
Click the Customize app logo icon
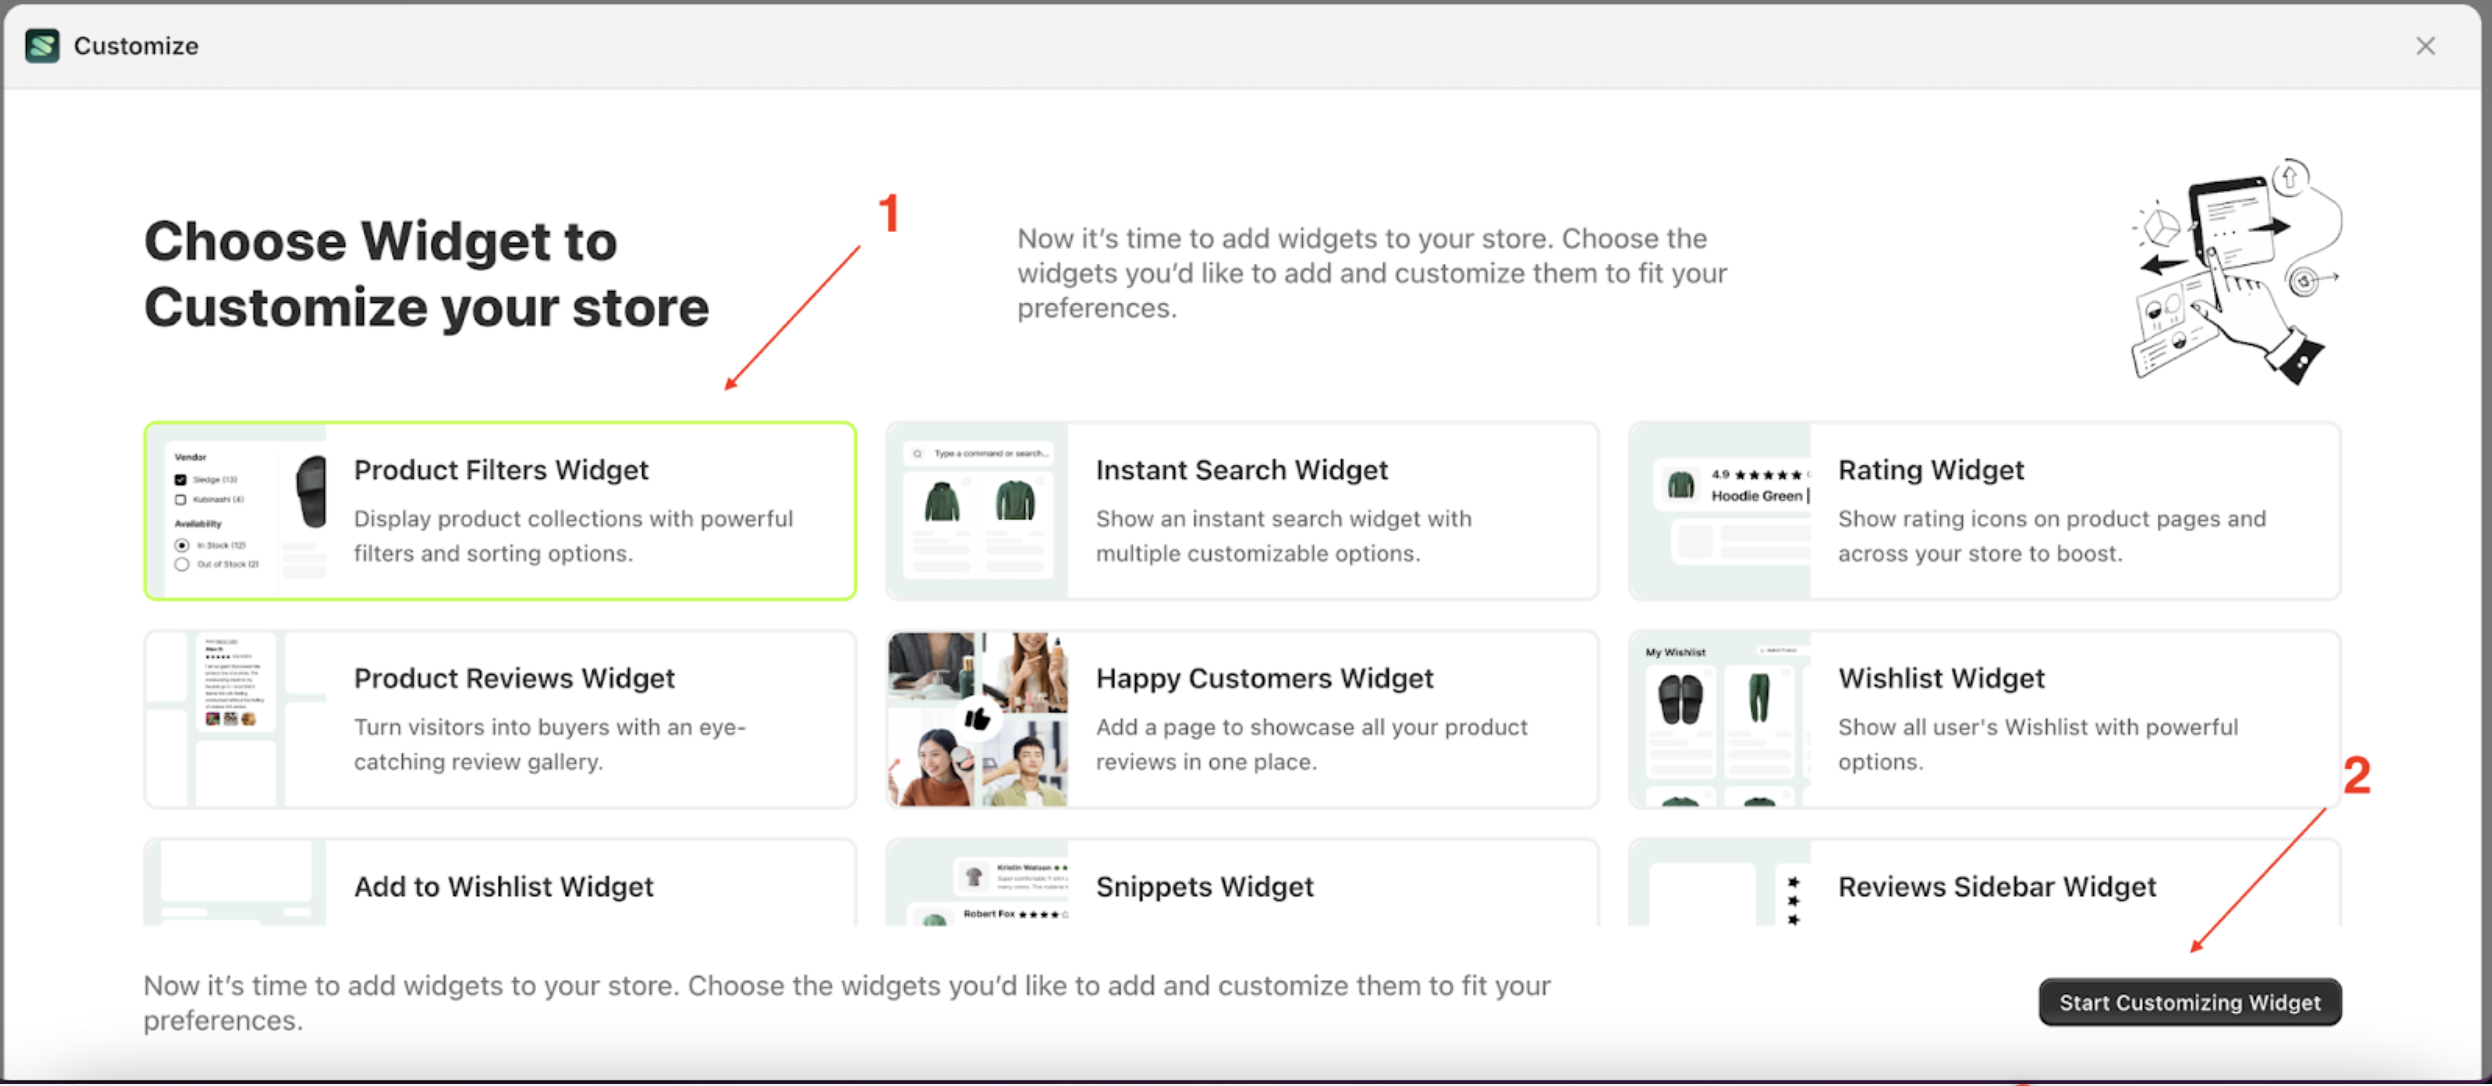tap(42, 46)
